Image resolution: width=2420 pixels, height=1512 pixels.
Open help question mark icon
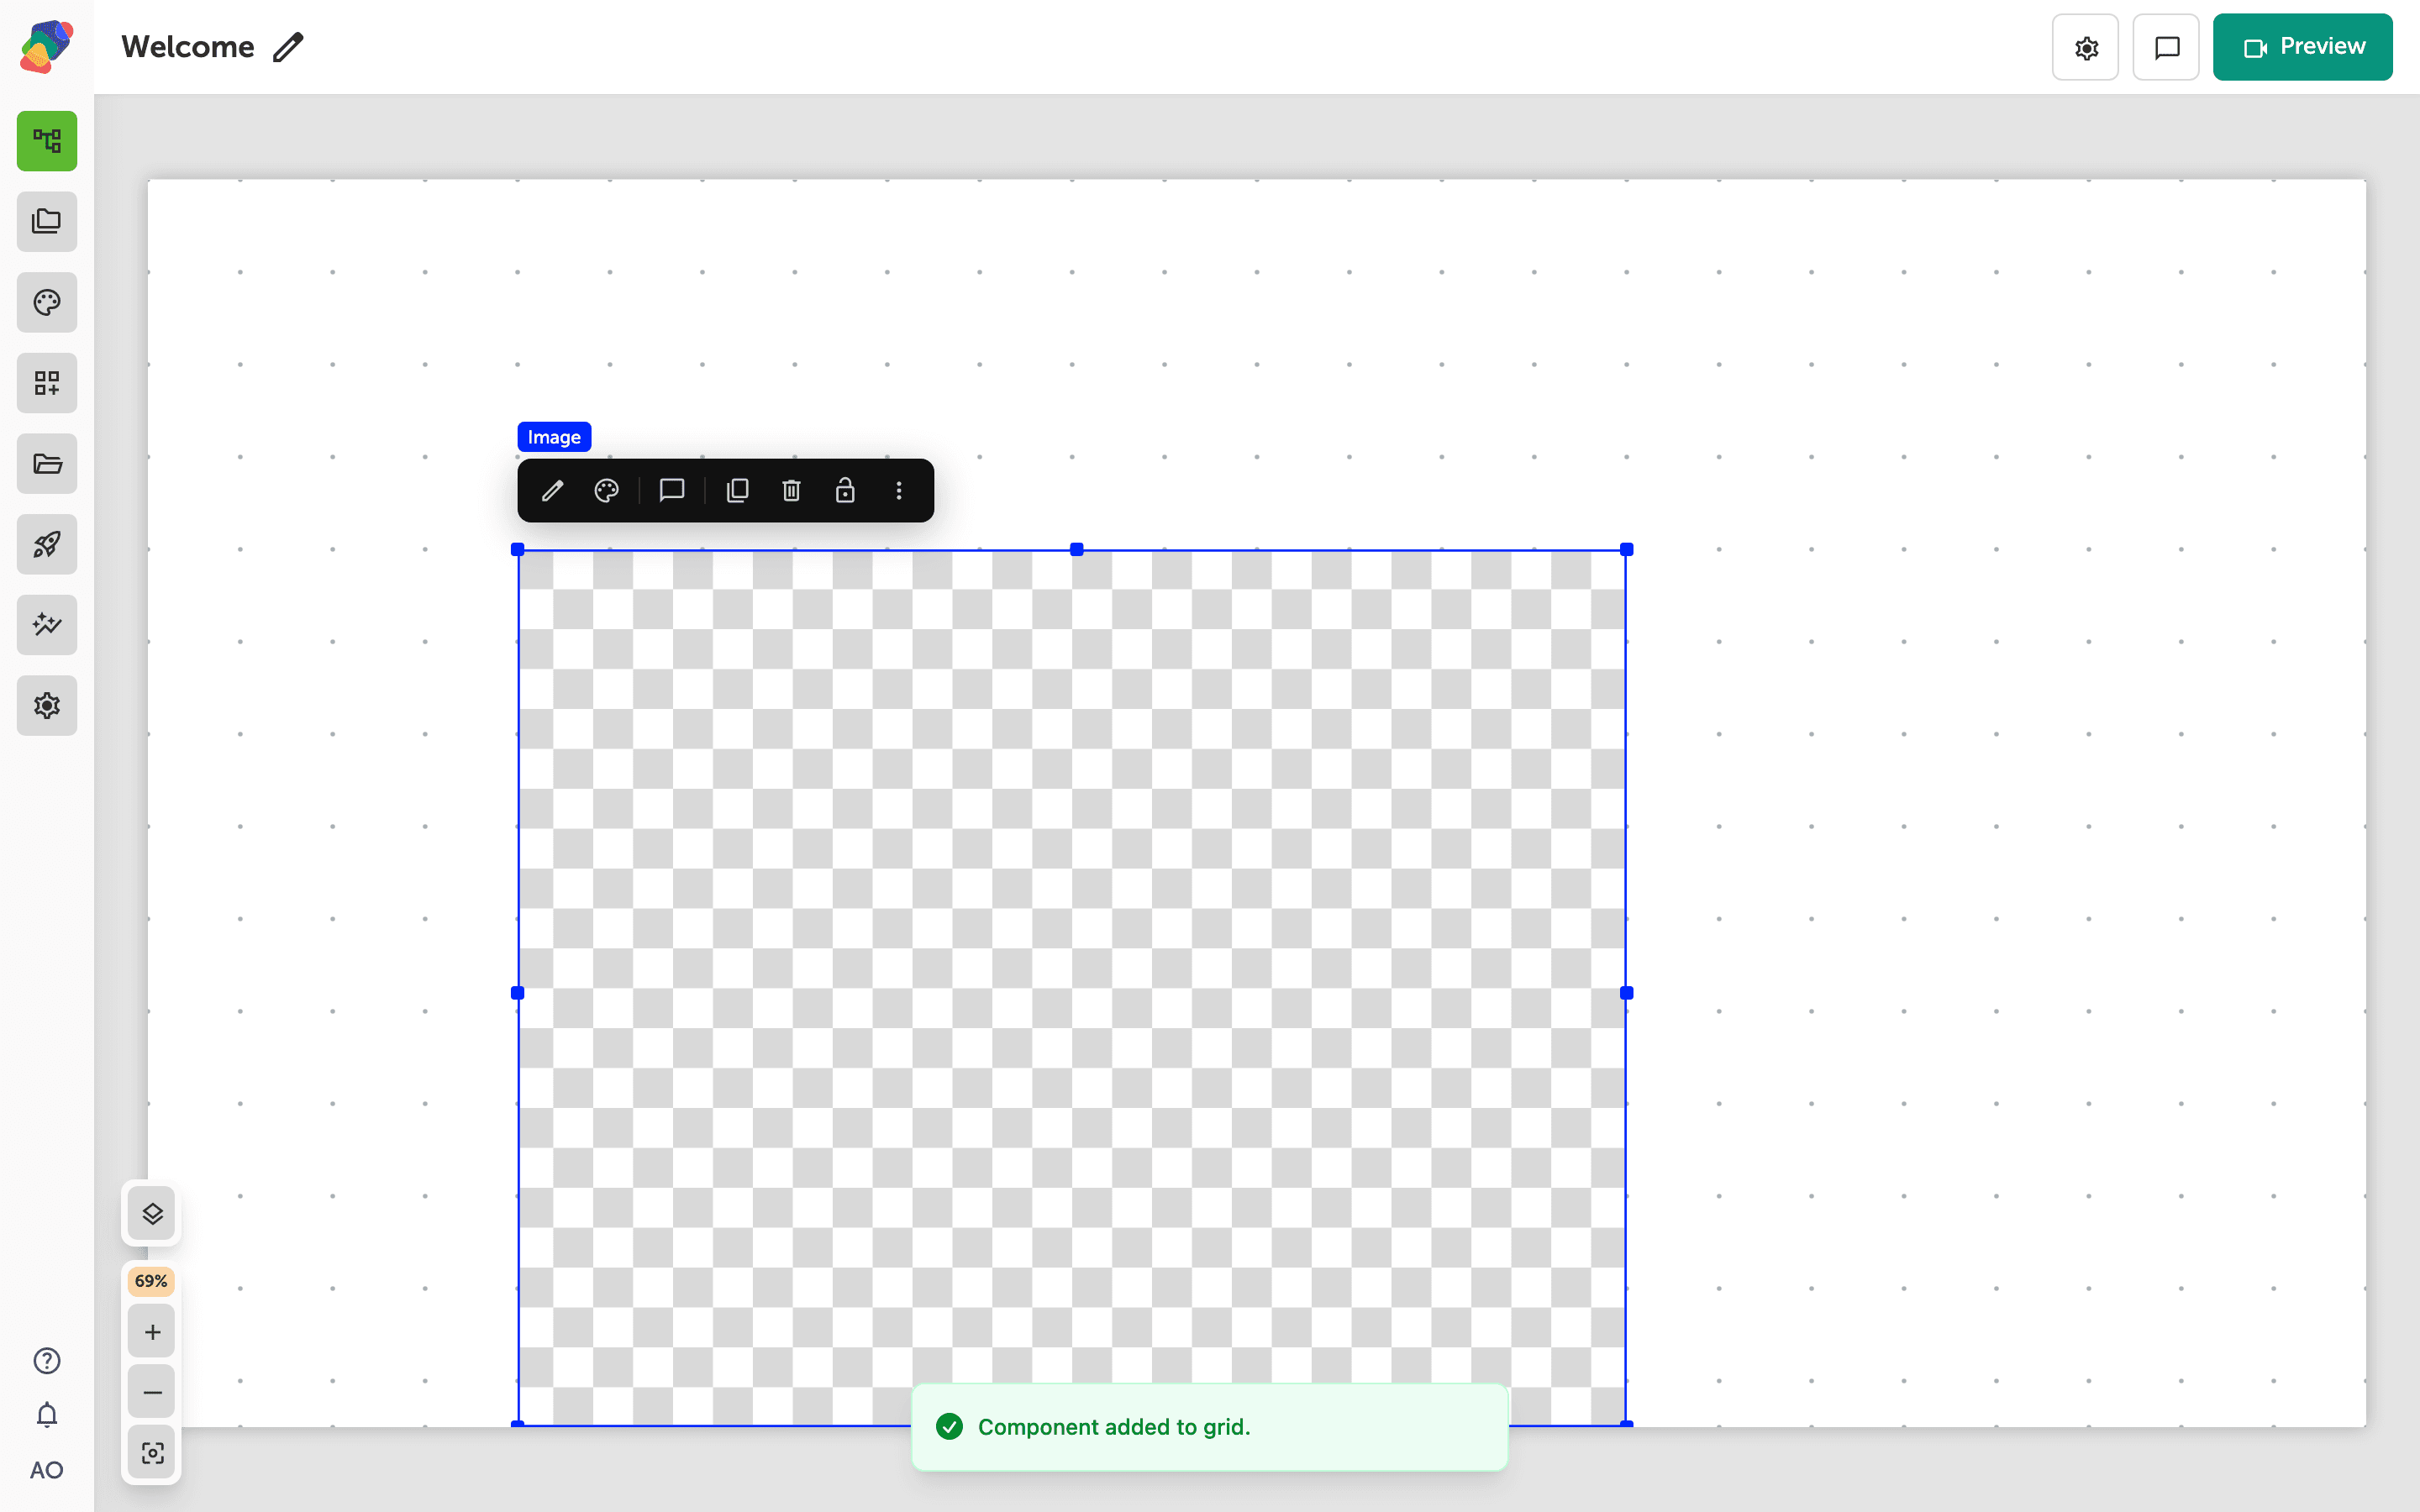coord(47,1361)
